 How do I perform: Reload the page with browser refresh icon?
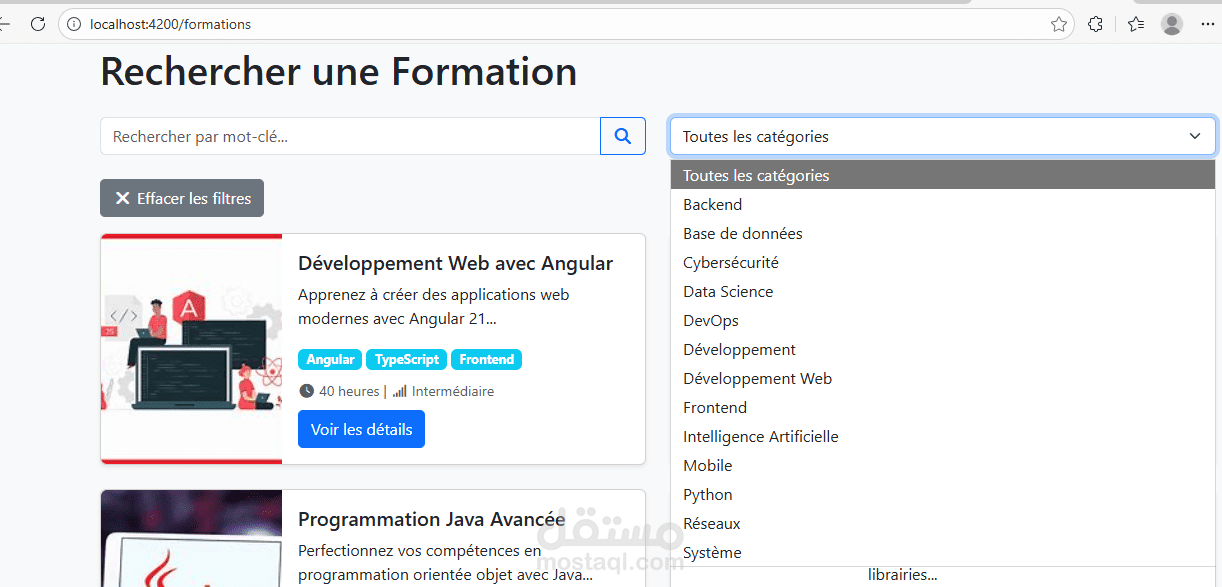pyautogui.click(x=38, y=24)
